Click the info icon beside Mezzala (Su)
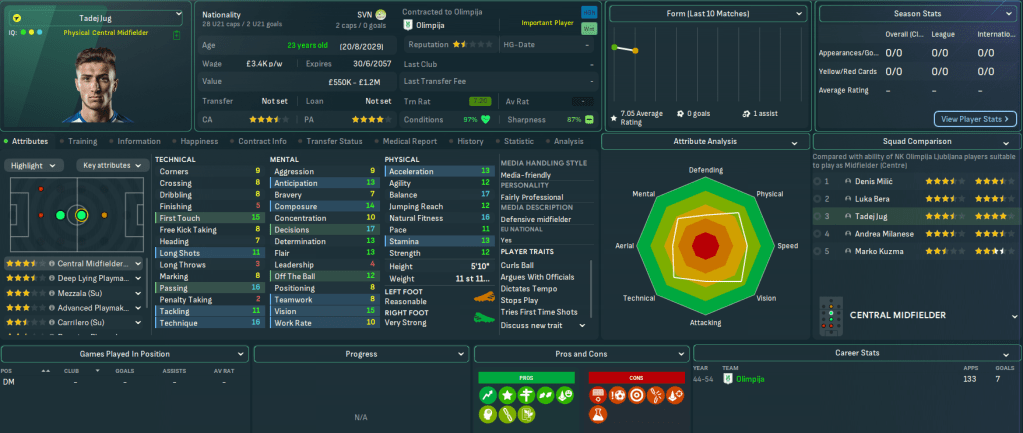The height and width of the screenshot is (433, 1023). [51, 293]
